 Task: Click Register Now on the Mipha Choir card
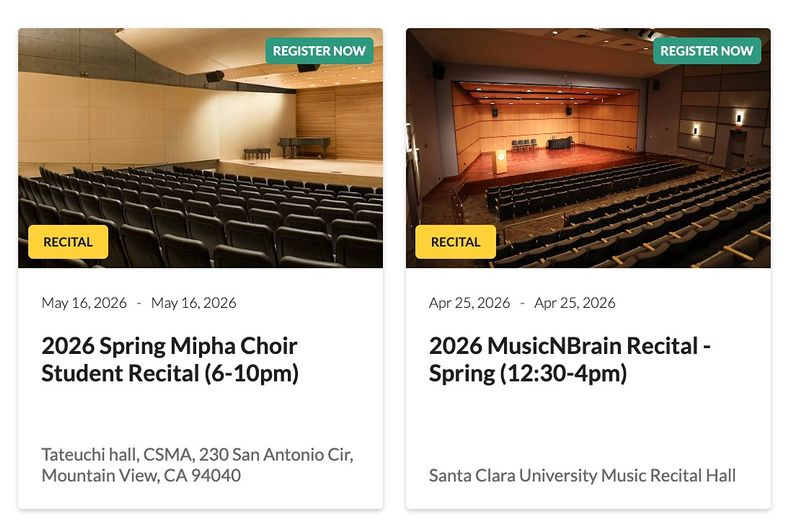click(x=319, y=51)
